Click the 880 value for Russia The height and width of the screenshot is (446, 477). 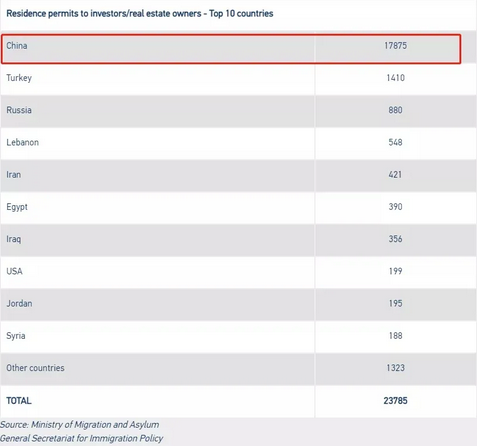pyautogui.click(x=395, y=110)
